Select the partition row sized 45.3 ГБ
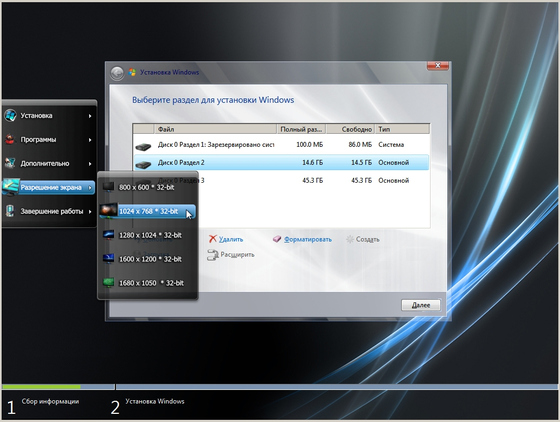The width and height of the screenshot is (560, 422). point(281,180)
